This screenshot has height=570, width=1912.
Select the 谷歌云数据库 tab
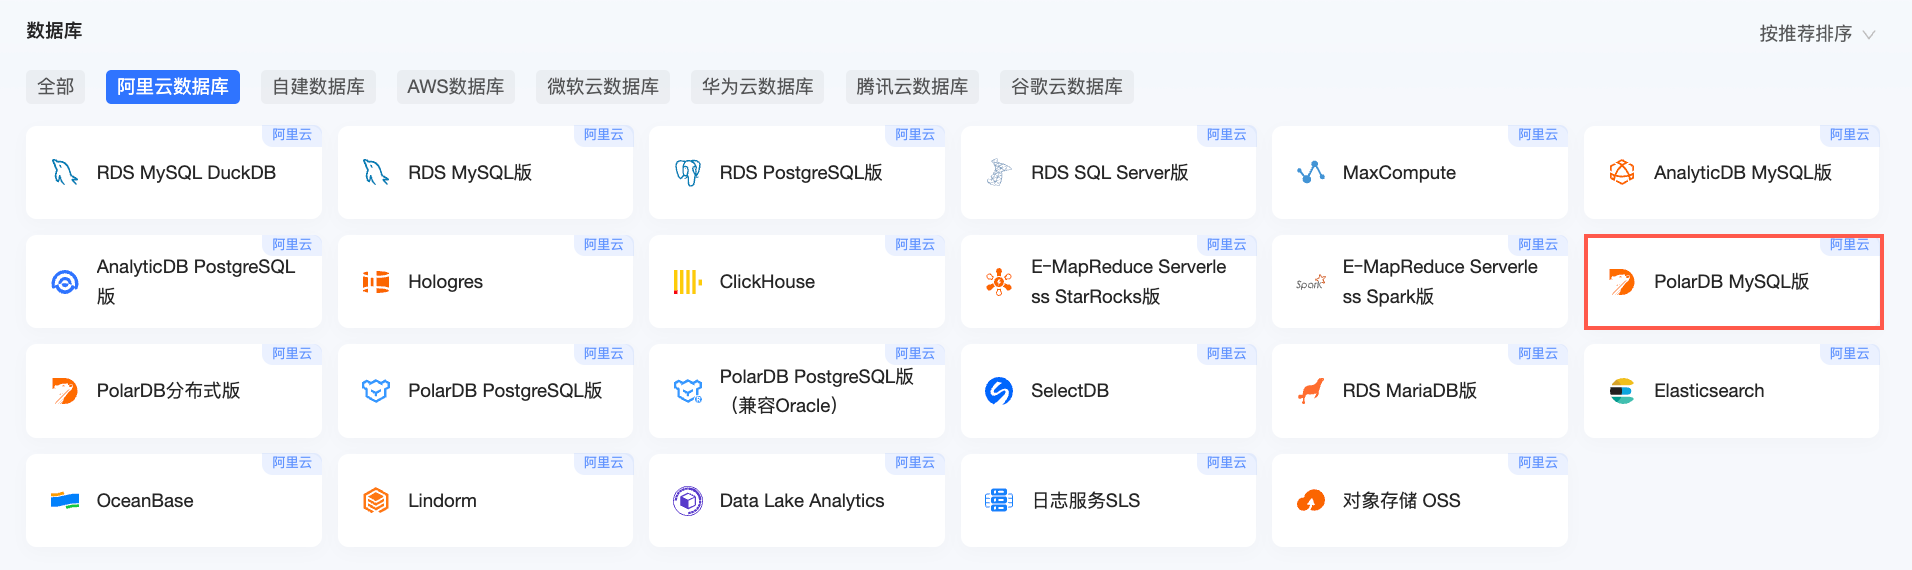1067,87
